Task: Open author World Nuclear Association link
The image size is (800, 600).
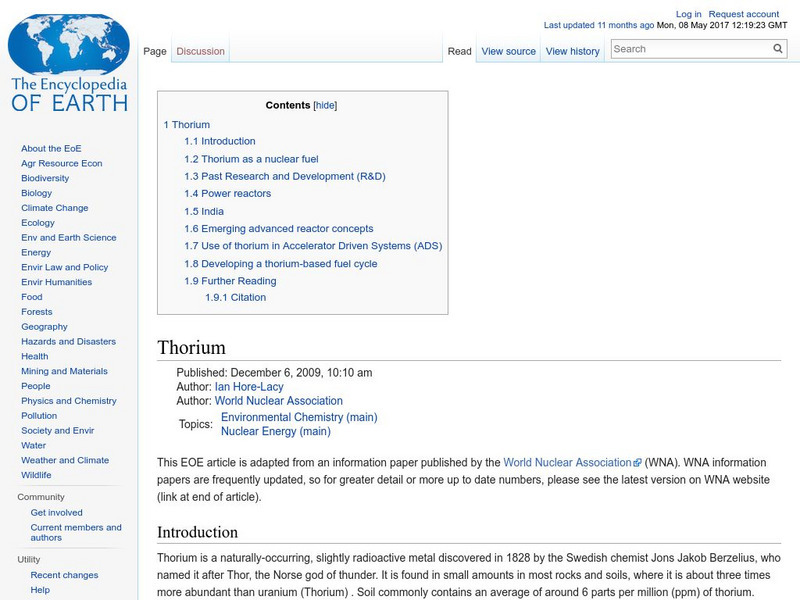Action: 279,401
